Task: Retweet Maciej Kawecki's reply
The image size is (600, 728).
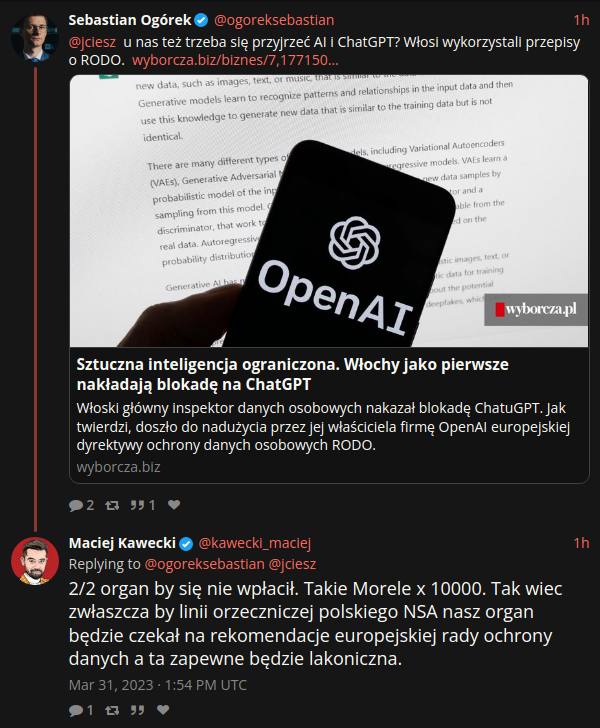Action: pos(112,710)
